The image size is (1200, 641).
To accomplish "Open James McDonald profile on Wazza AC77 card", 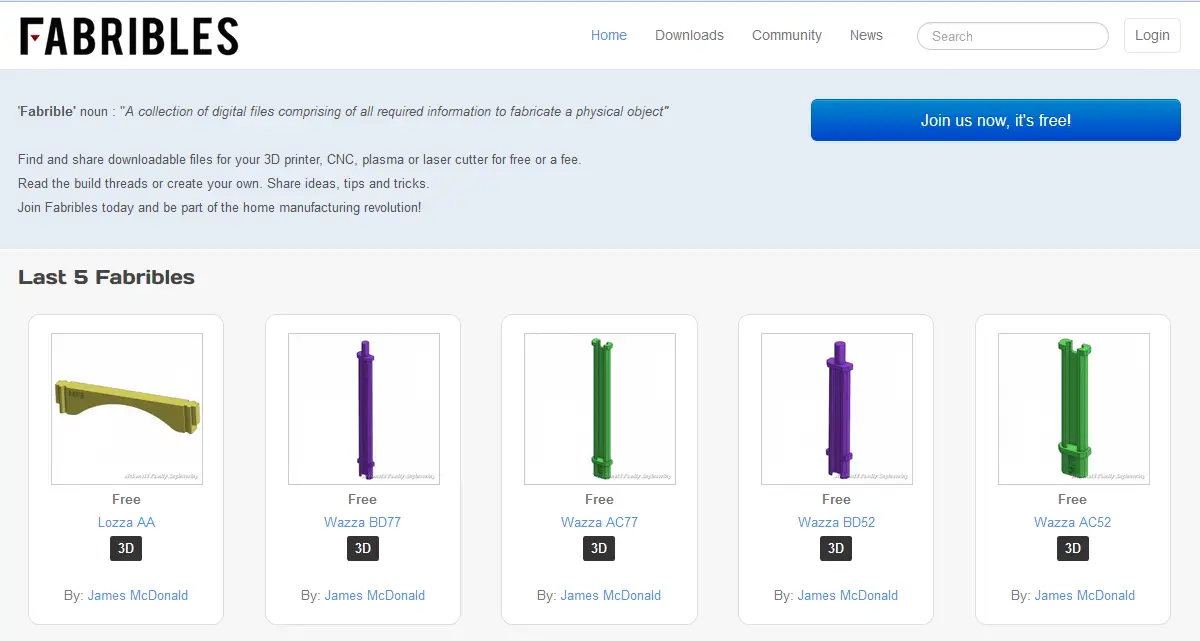I will pyautogui.click(x=611, y=595).
